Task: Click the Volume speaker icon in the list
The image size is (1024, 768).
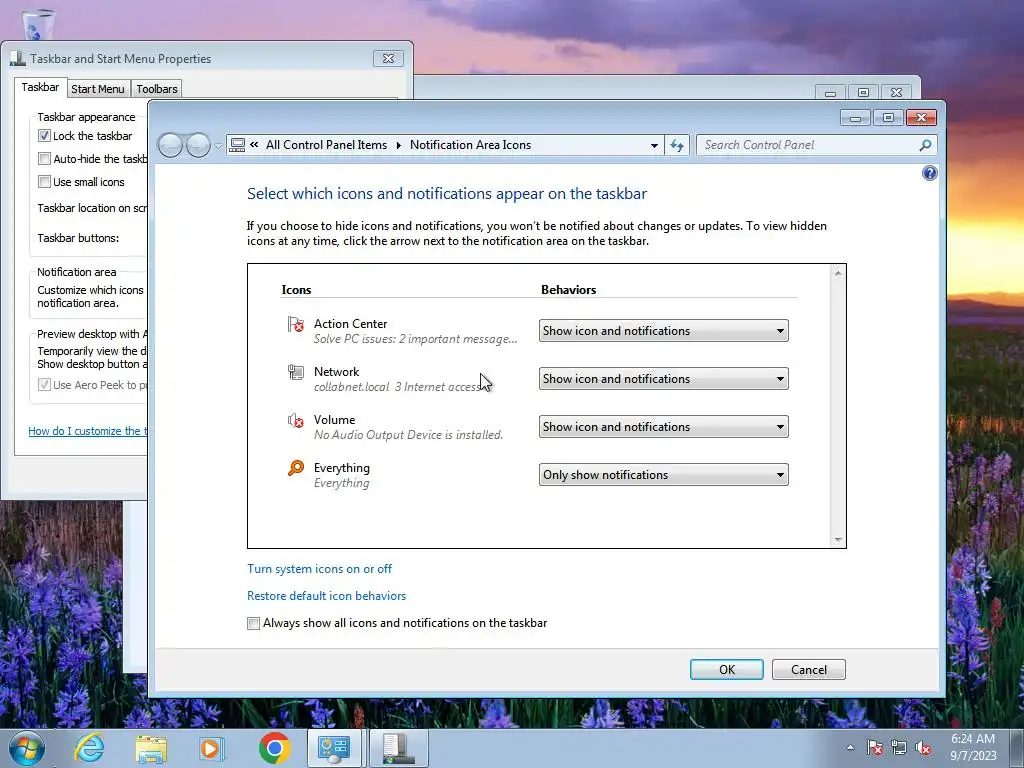Action: coord(296,421)
